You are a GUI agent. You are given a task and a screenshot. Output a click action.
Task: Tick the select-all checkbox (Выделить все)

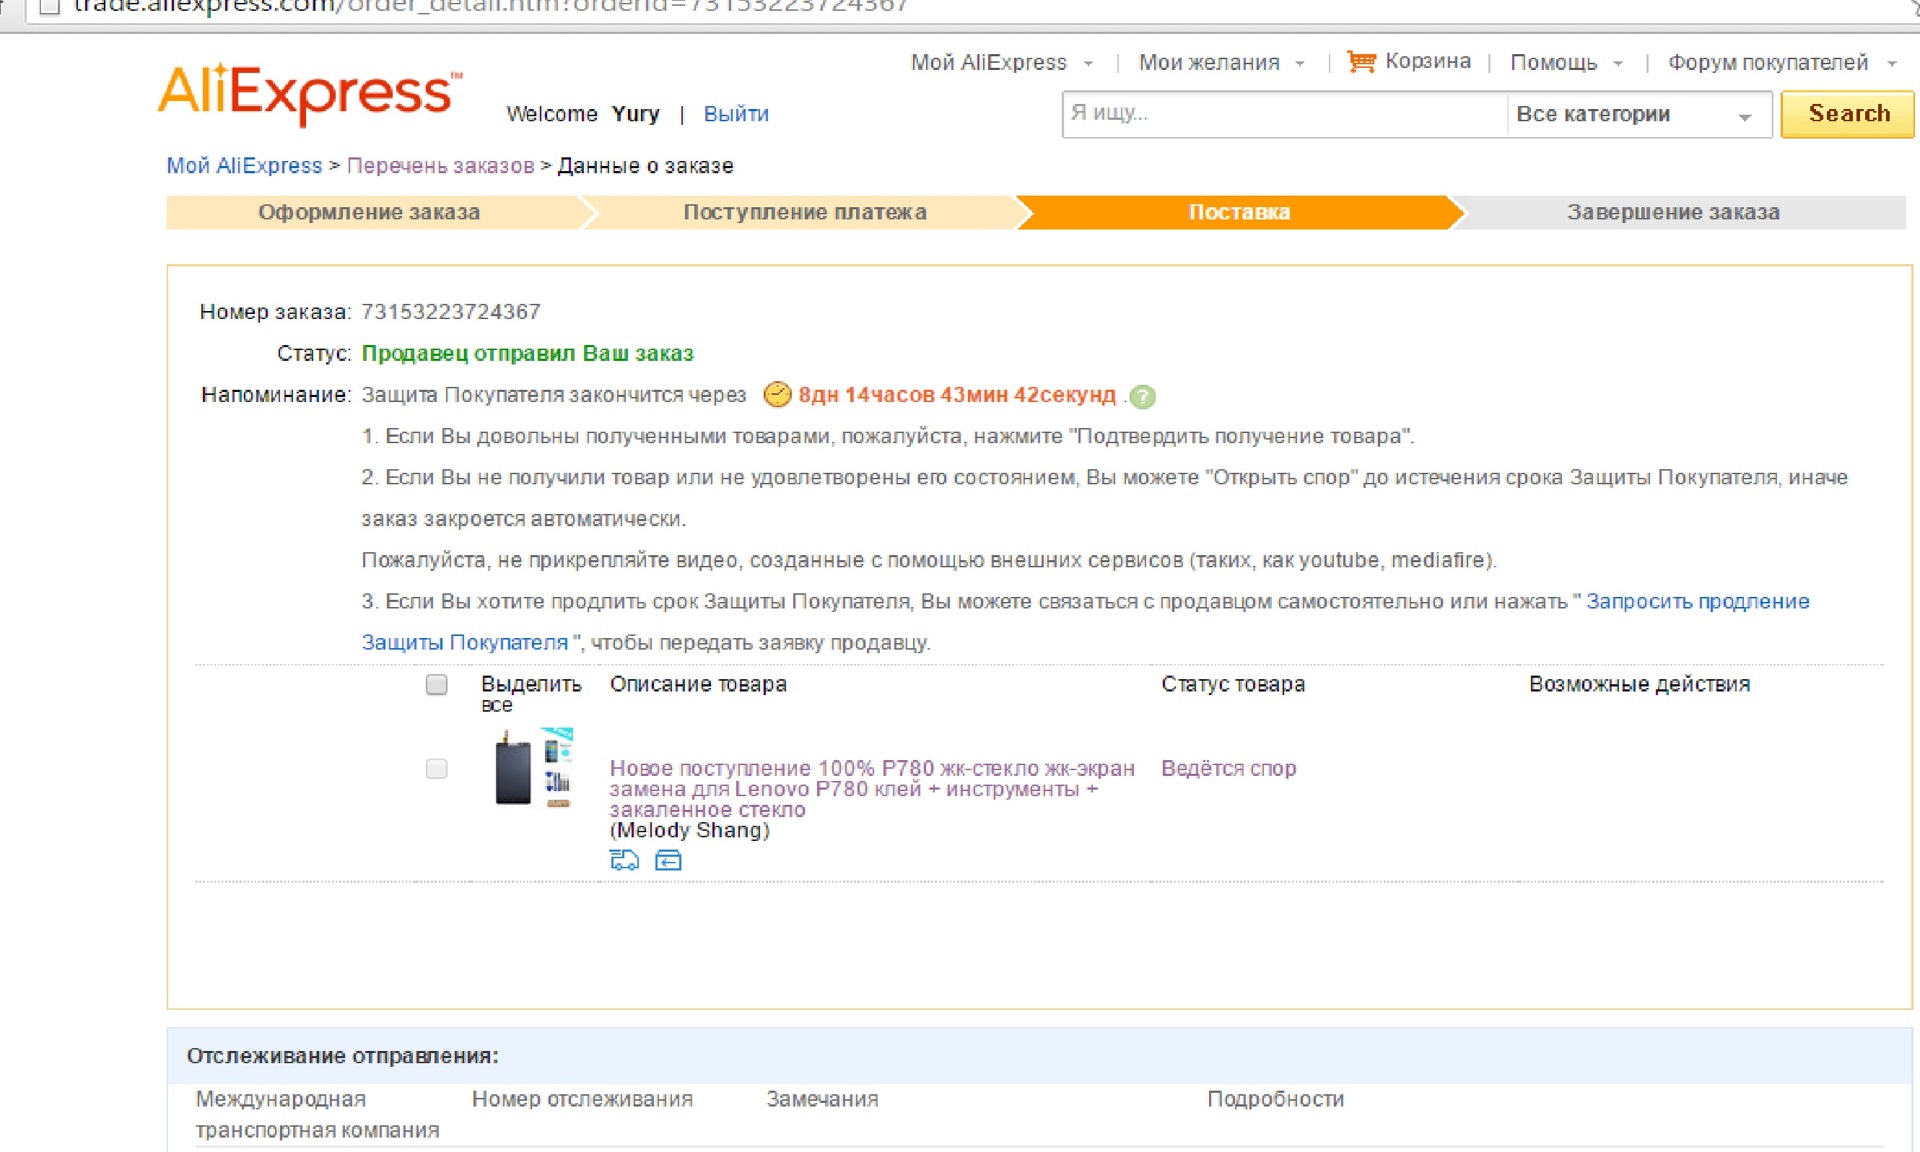click(436, 685)
